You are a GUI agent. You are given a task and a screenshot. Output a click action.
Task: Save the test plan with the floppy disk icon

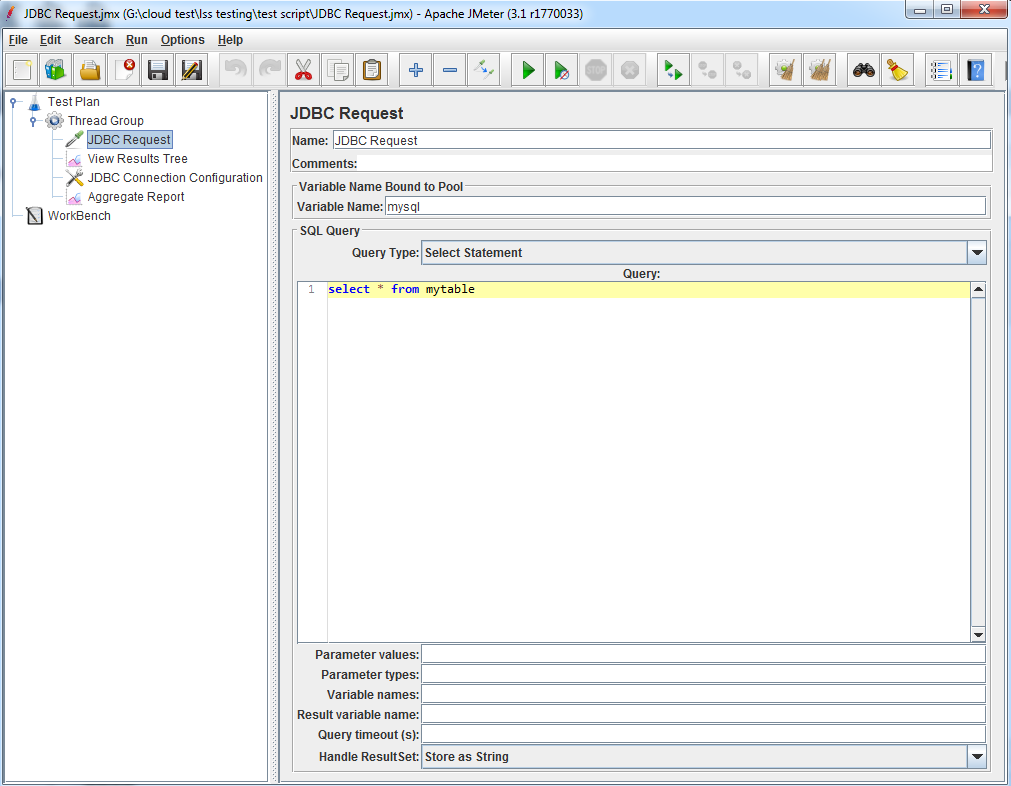[x=158, y=70]
